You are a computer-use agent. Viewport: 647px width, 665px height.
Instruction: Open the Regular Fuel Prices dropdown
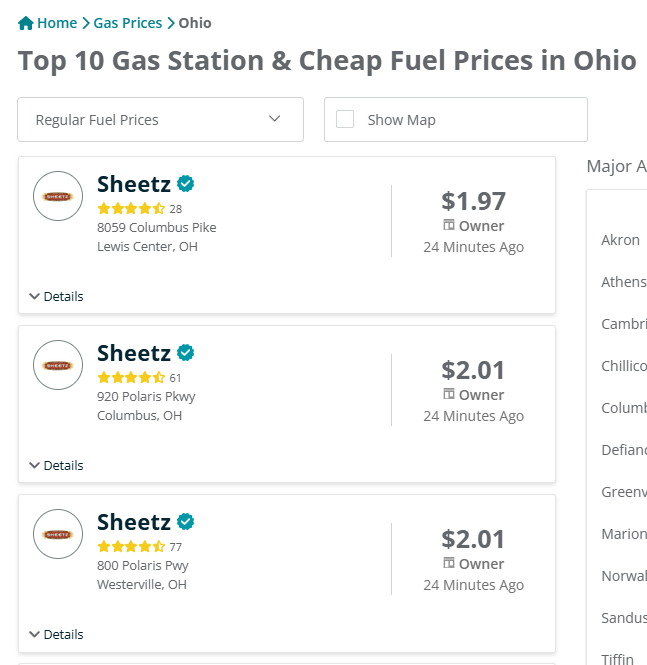pos(160,120)
